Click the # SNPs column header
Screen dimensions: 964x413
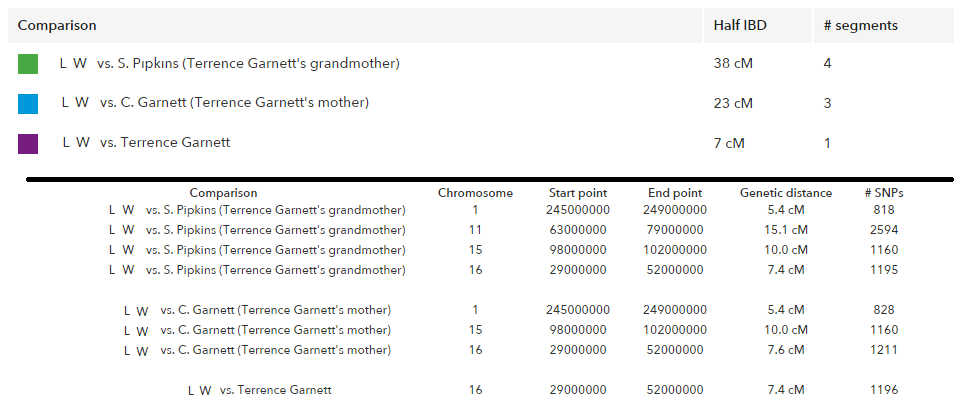pyautogui.click(x=884, y=193)
